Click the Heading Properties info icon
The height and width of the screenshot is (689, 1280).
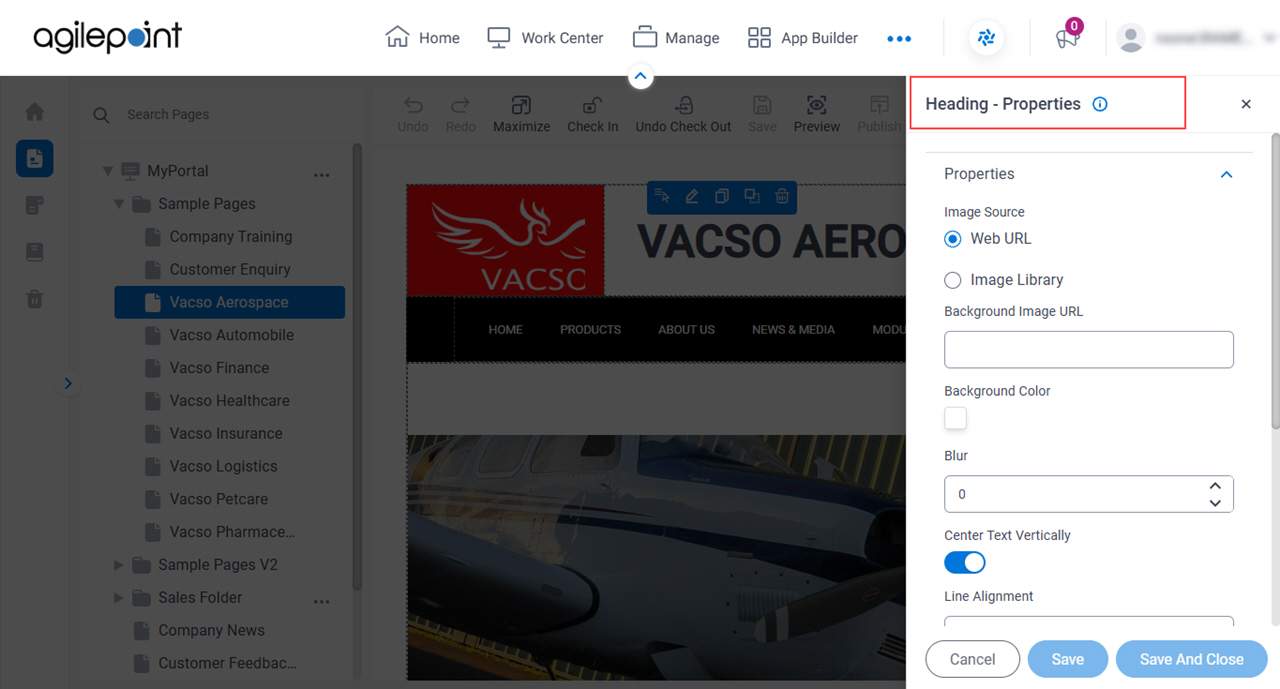(x=1100, y=104)
